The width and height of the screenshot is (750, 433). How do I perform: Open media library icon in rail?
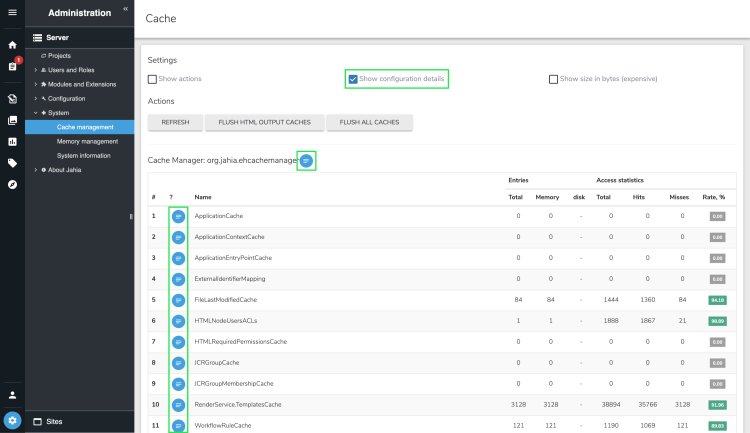pos(12,120)
